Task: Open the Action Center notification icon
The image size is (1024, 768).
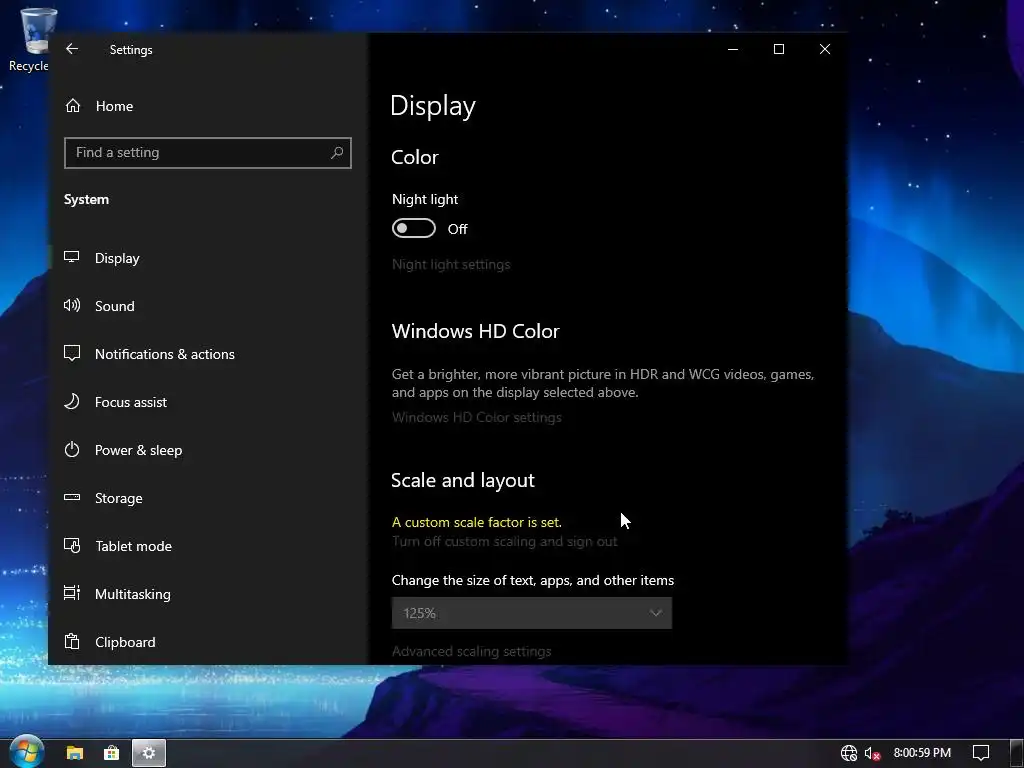Action: click(981, 753)
